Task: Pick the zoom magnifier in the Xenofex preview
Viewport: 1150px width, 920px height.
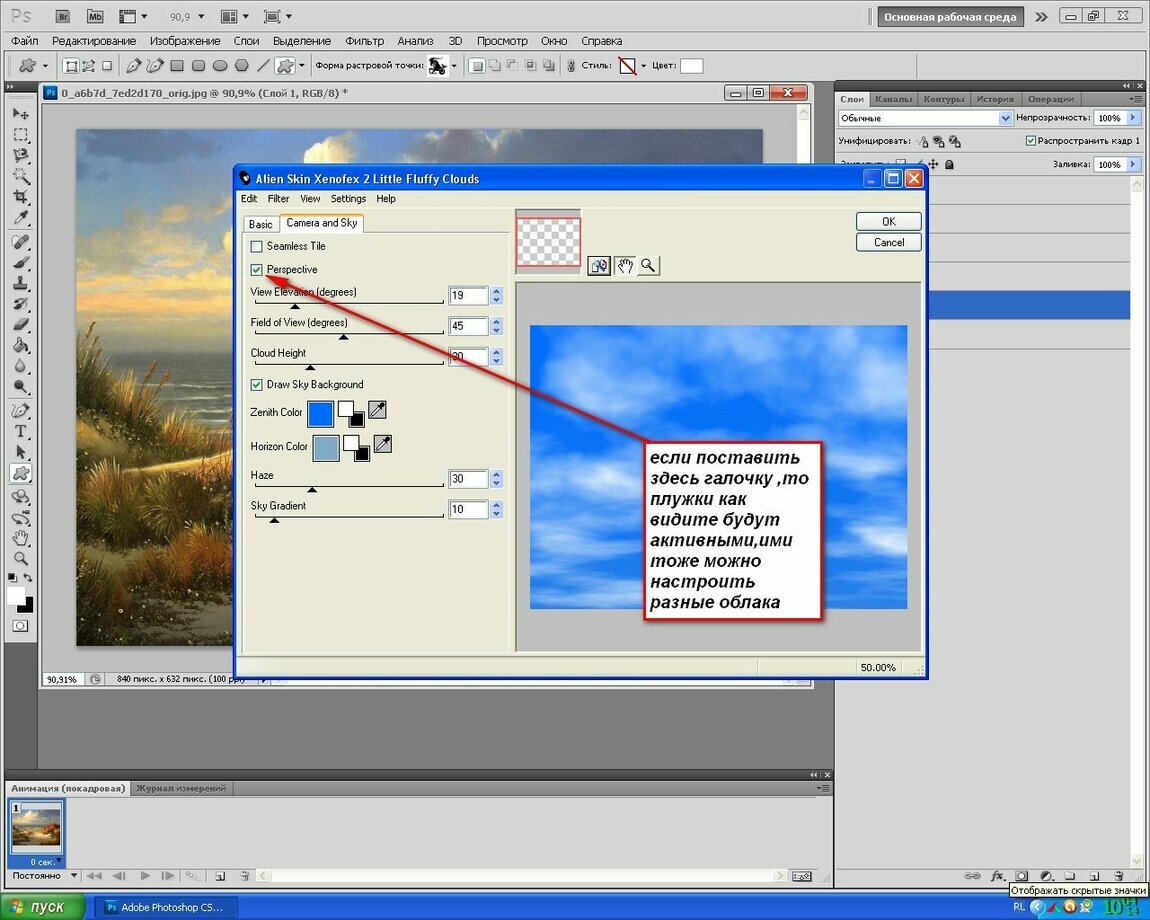Action: click(x=648, y=266)
